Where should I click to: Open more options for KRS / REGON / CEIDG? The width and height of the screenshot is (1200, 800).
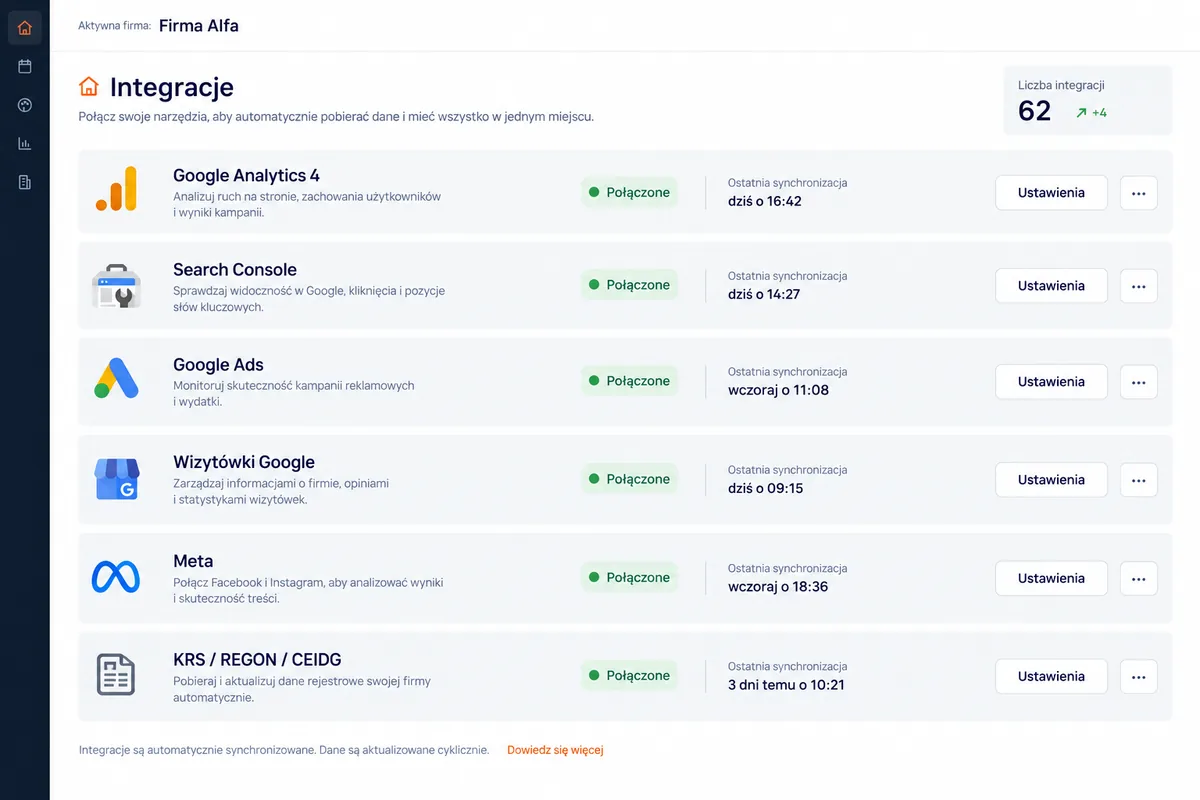pos(1138,676)
